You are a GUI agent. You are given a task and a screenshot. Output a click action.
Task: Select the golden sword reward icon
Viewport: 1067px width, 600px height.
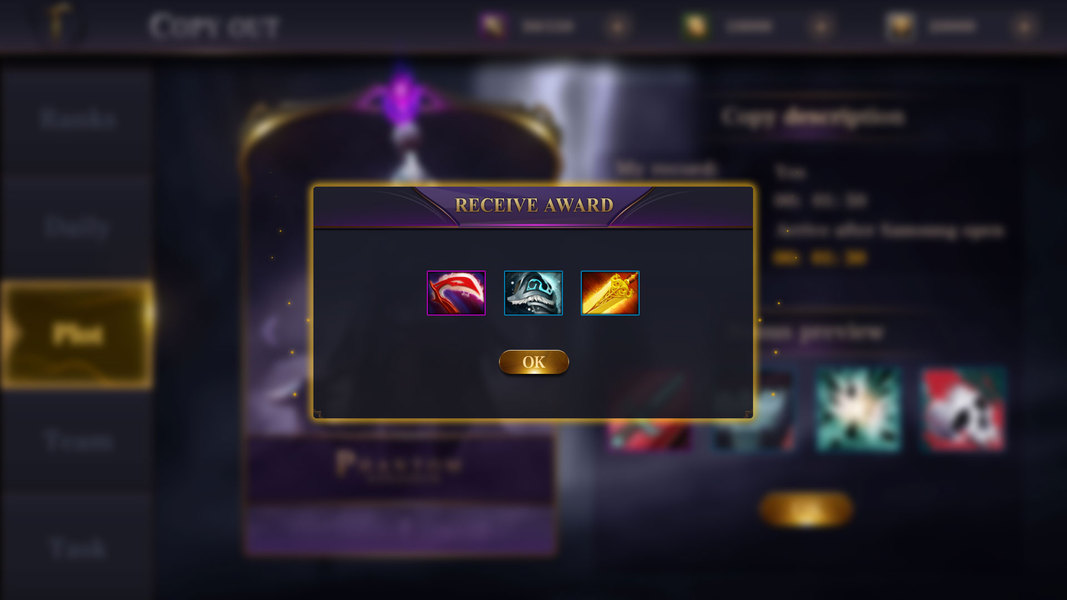click(610, 293)
